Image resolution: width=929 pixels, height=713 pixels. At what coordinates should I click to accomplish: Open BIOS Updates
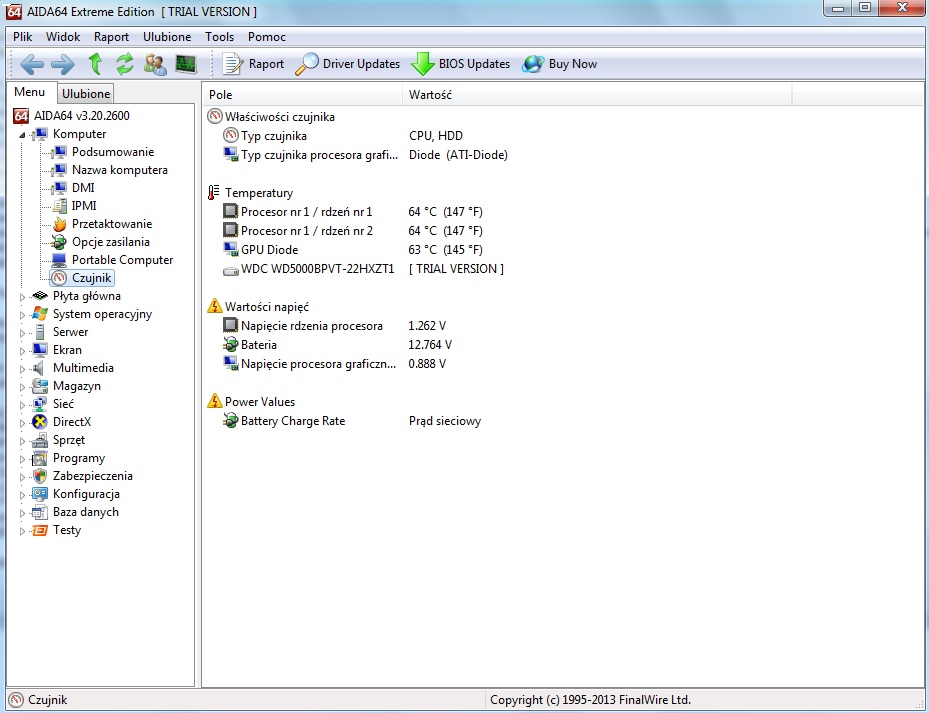tap(461, 64)
